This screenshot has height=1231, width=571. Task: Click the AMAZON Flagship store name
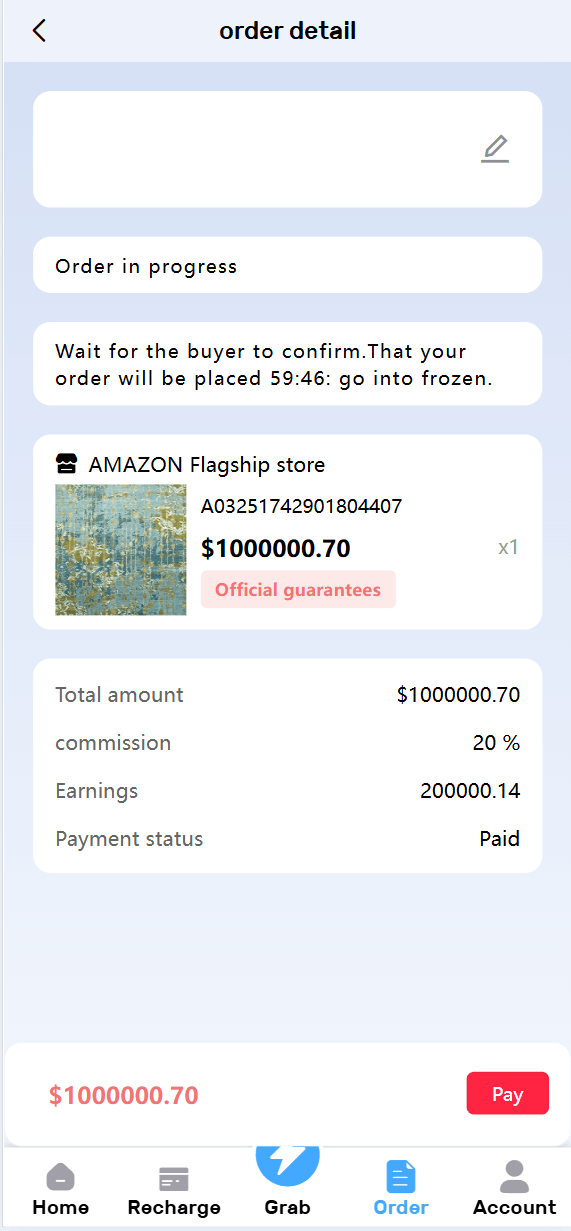click(207, 465)
